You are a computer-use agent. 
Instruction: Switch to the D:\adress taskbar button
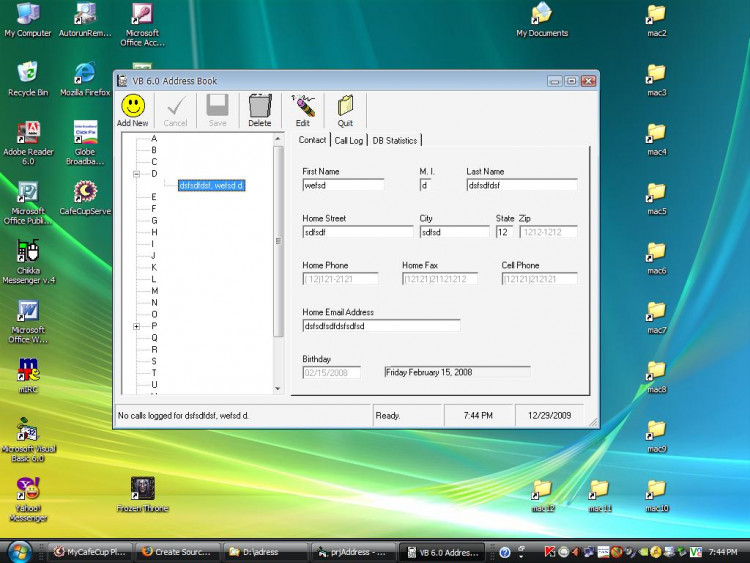coord(265,552)
